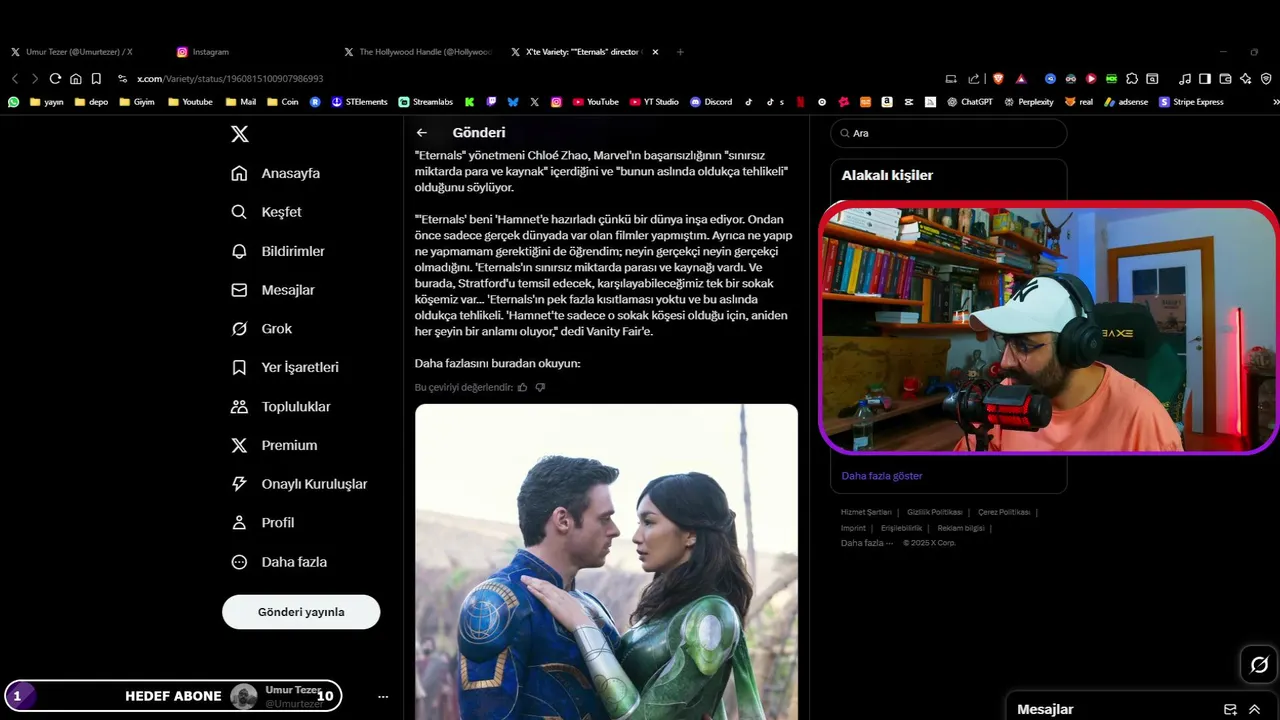This screenshot has height=720, width=1280.
Task: Click Gönderi yayınla button
Action: [301, 612]
